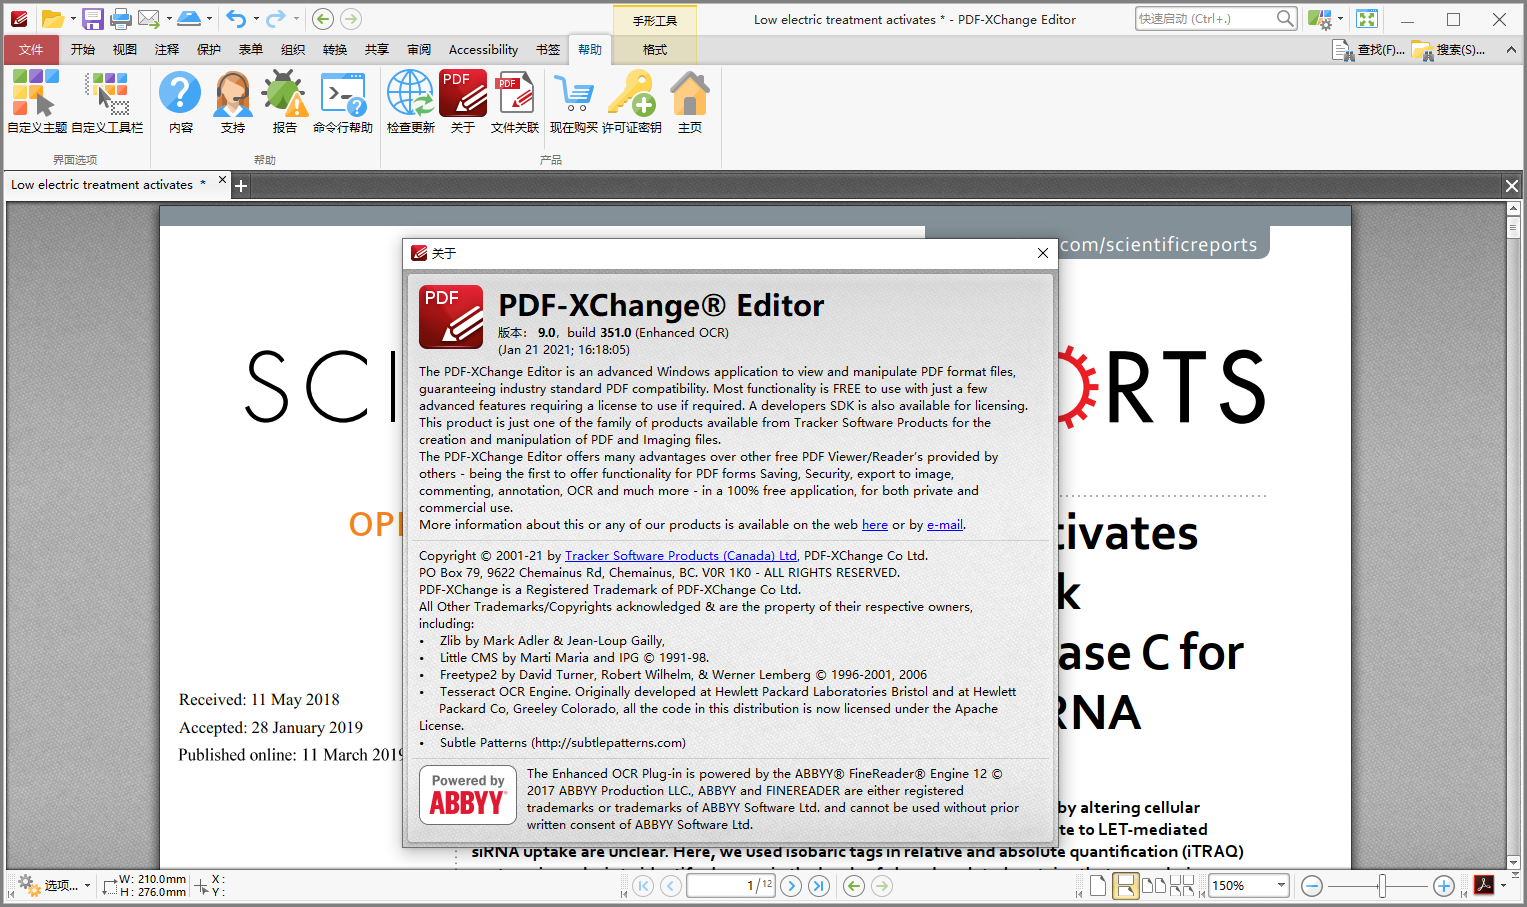The width and height of the screenshot is (1527, 907).
Task: Open License Keys (许可证密钥) icon
Action: pos(632,102)
